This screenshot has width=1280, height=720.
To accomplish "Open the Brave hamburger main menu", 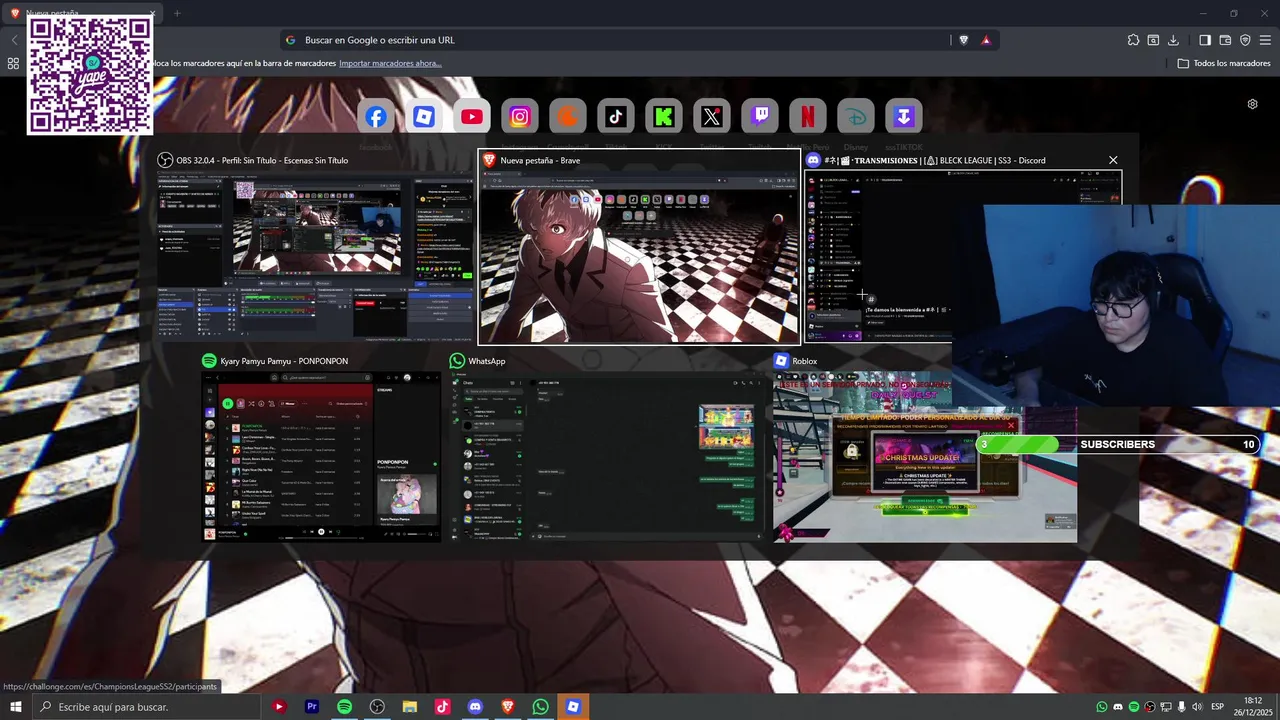I will [x=1265, y=40].
